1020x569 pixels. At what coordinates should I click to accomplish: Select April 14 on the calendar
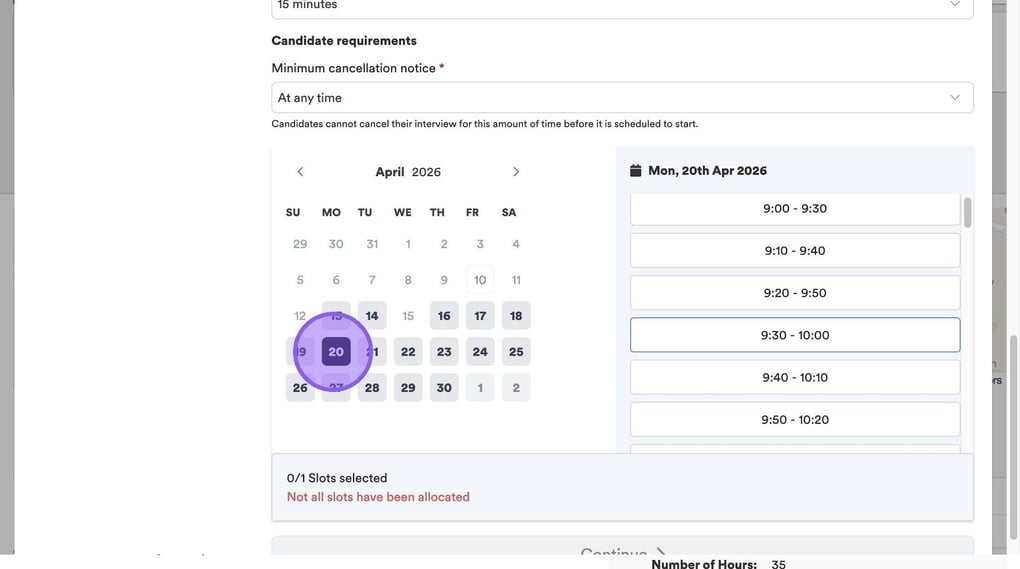372,316
